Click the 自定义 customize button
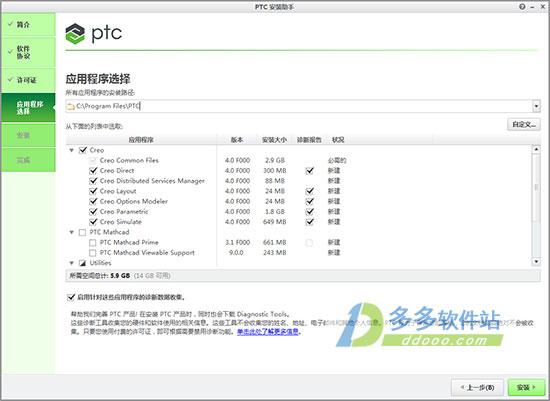The height and width of the screenshot is (401, 550). (524, 125)
